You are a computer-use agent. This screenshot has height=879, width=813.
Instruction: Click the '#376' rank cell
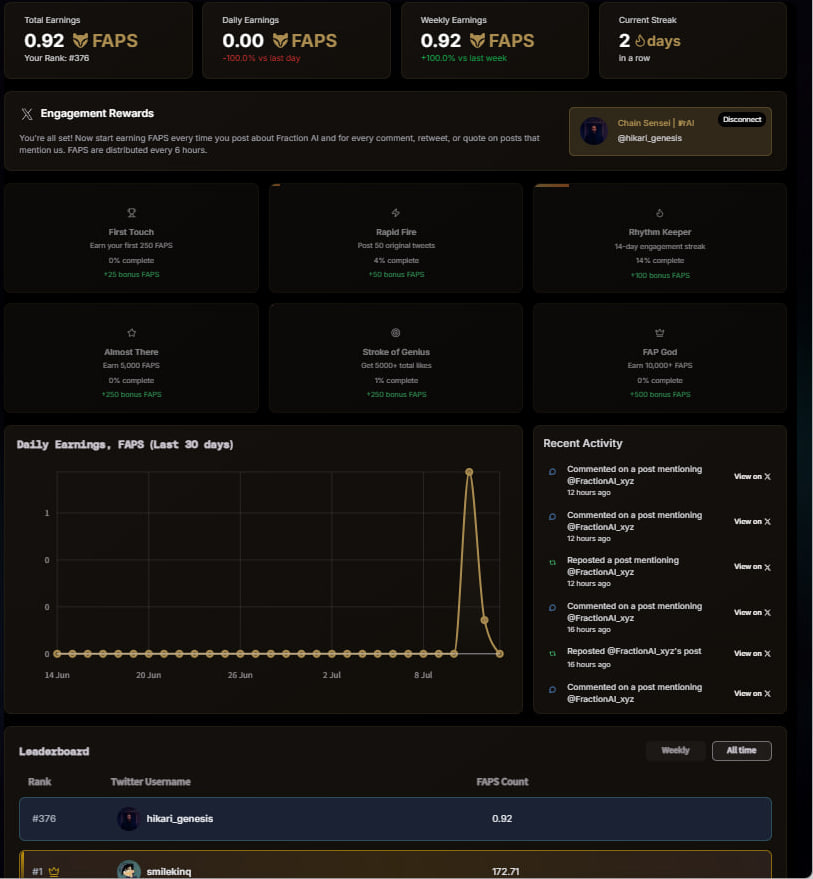point(44,818)
